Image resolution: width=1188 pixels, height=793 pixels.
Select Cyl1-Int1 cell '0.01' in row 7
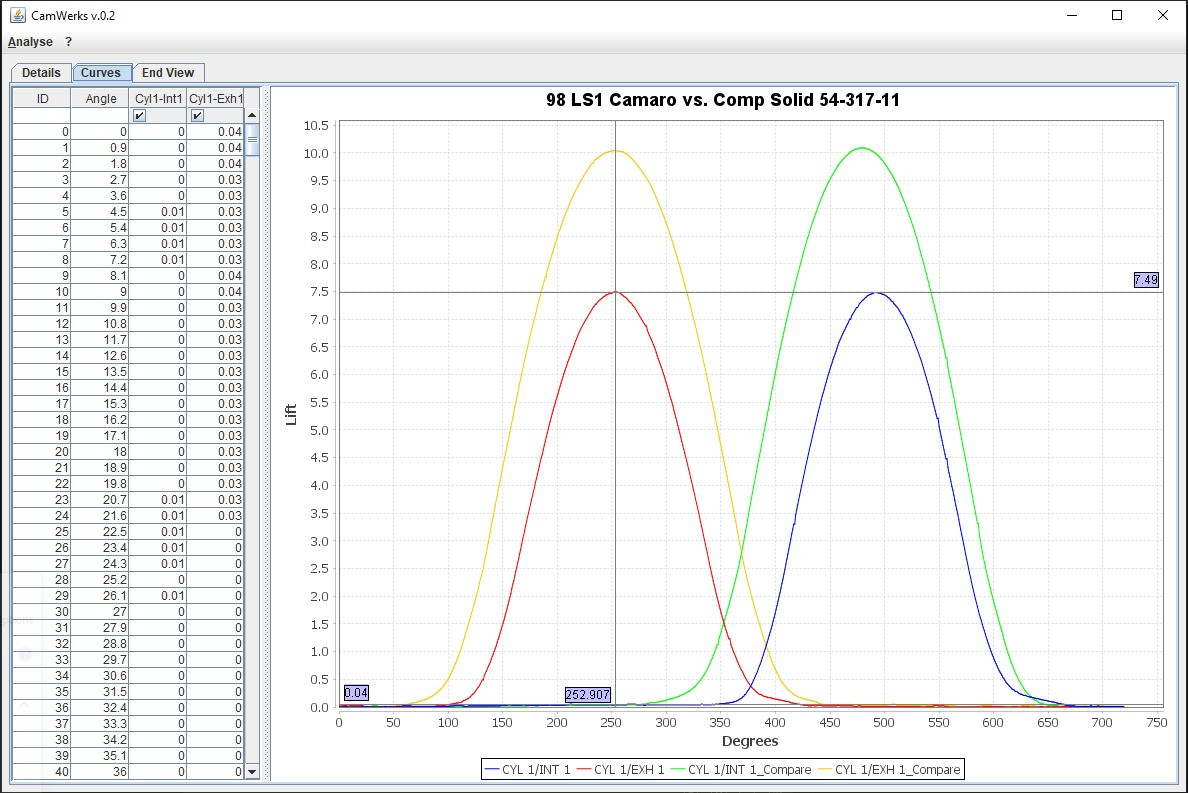[158, 244]
